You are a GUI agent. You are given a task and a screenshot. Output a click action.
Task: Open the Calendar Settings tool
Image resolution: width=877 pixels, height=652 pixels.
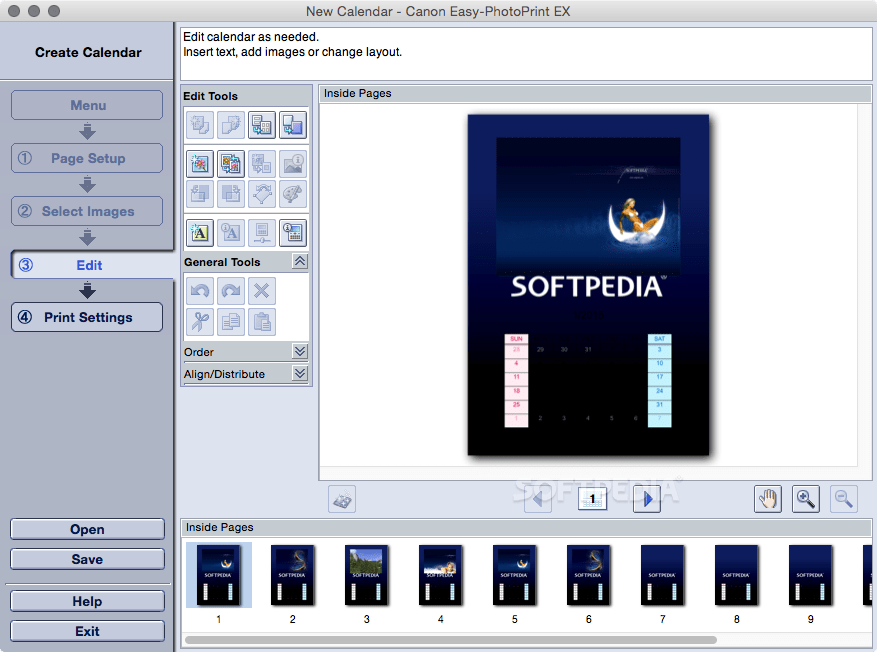(293, 233)
